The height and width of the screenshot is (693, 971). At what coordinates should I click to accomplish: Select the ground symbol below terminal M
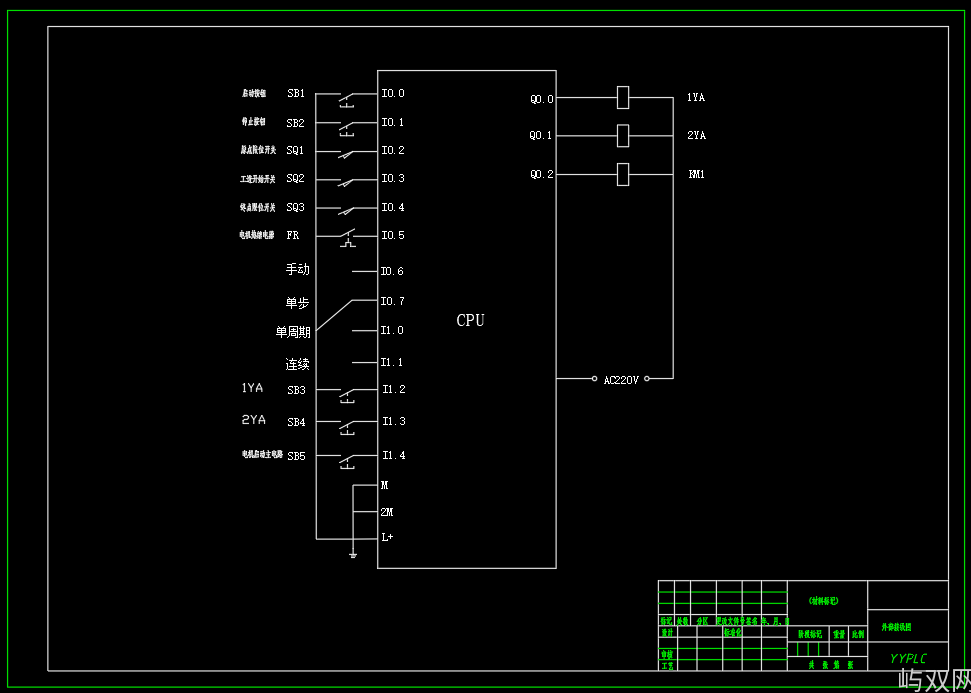[x=352, y=554]
